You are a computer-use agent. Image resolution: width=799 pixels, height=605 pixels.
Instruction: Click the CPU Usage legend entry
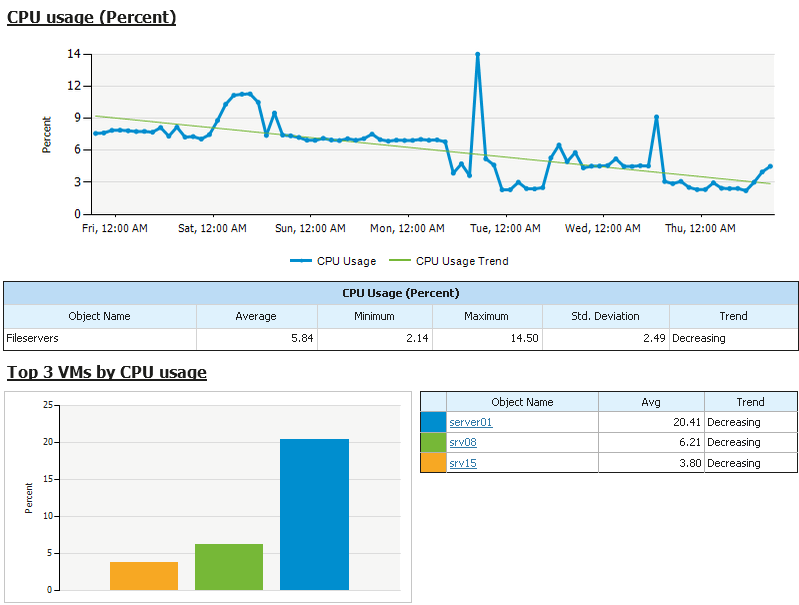click(x=333, y=261)
